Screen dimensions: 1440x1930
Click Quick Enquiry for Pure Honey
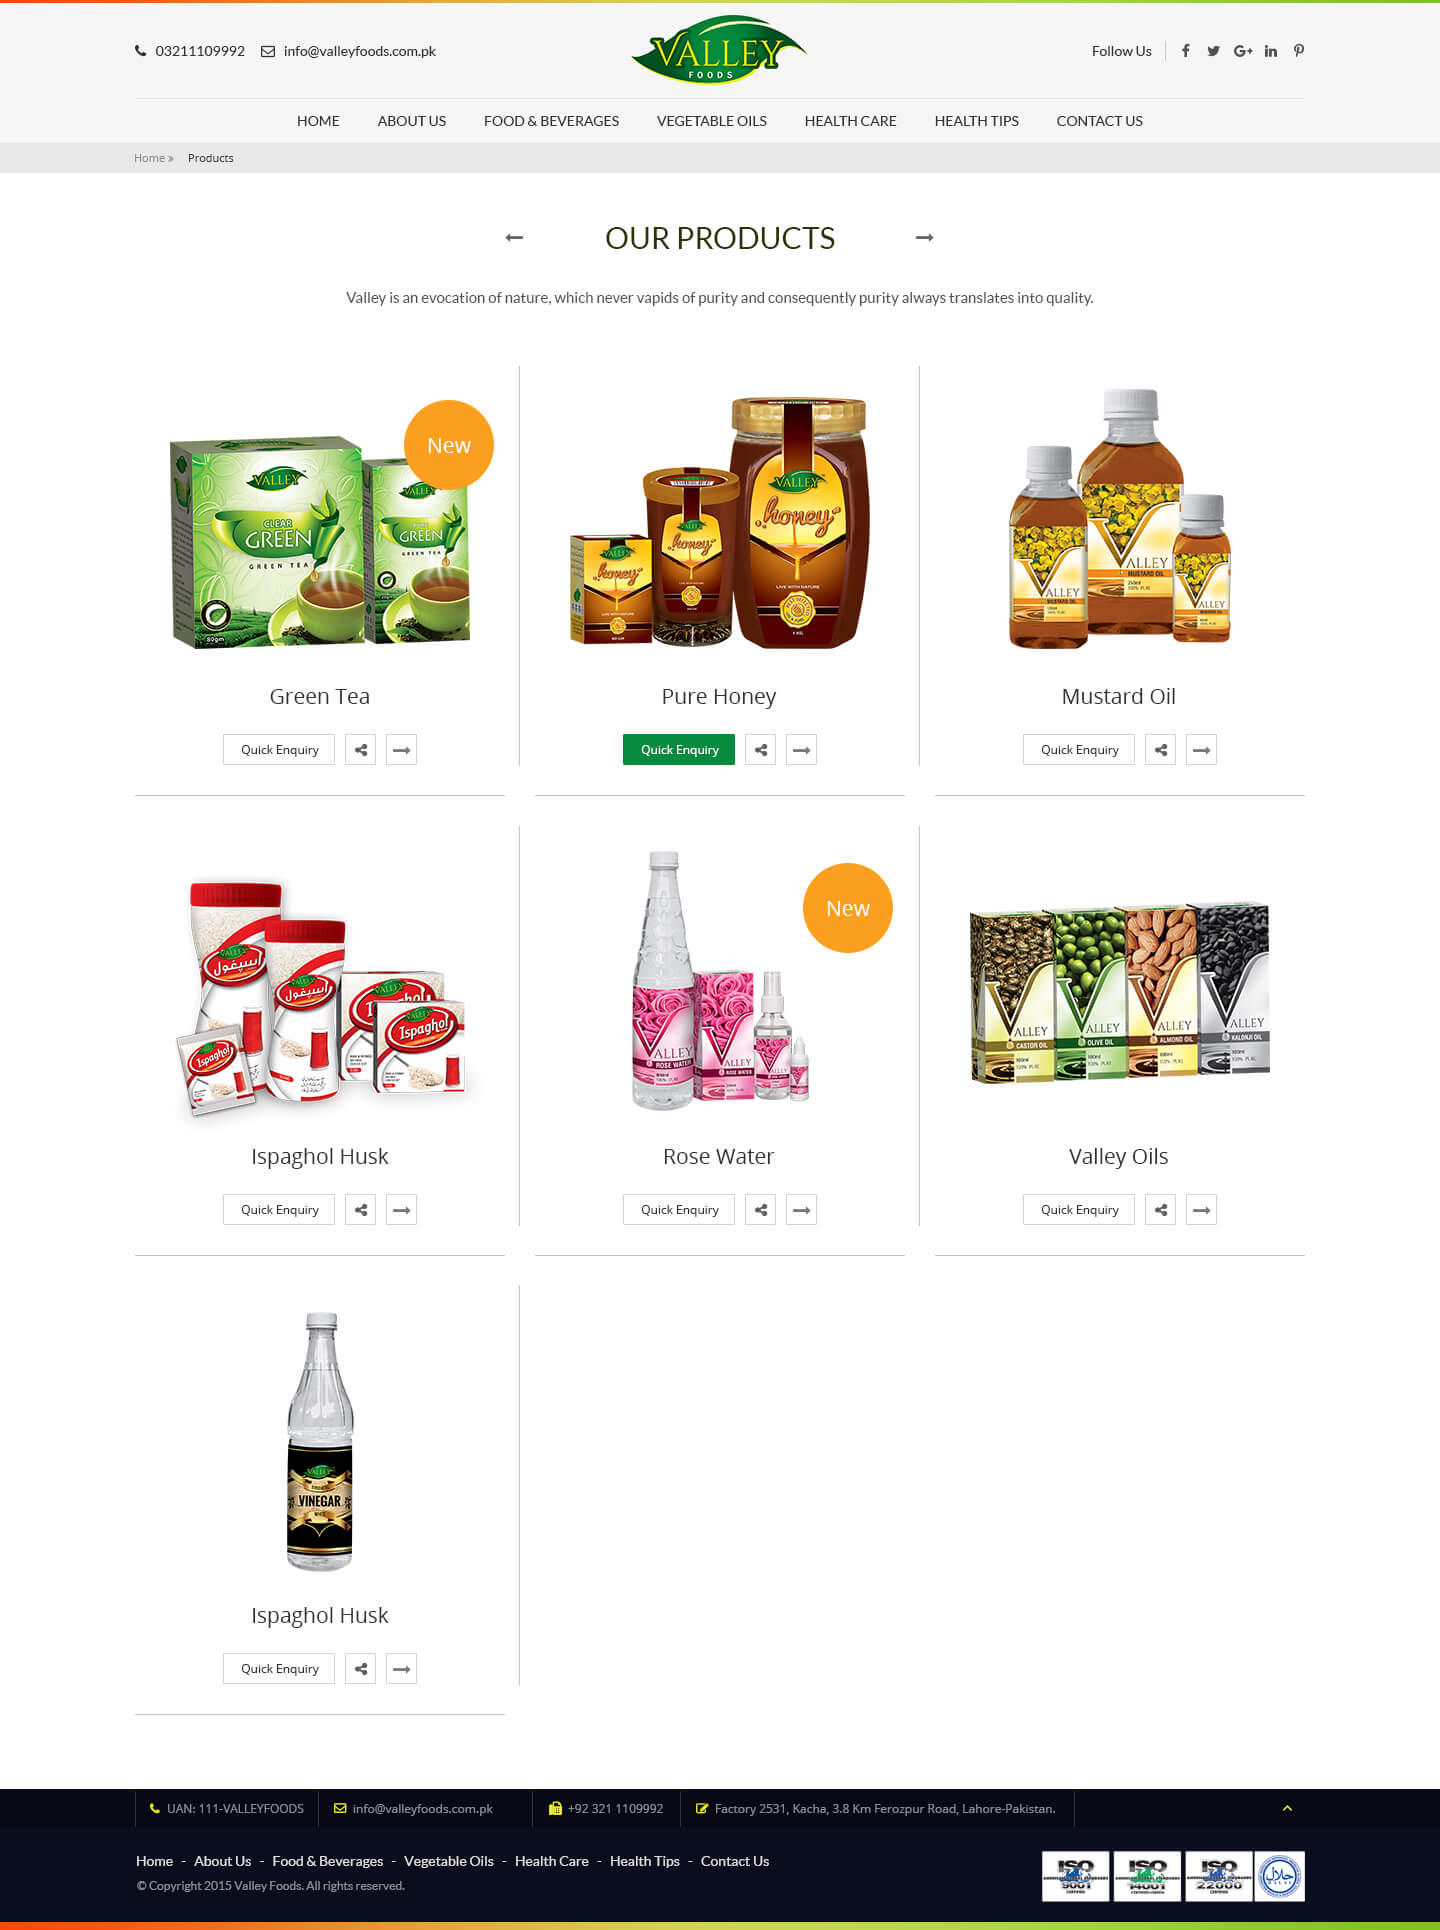(x=679, y=750)
